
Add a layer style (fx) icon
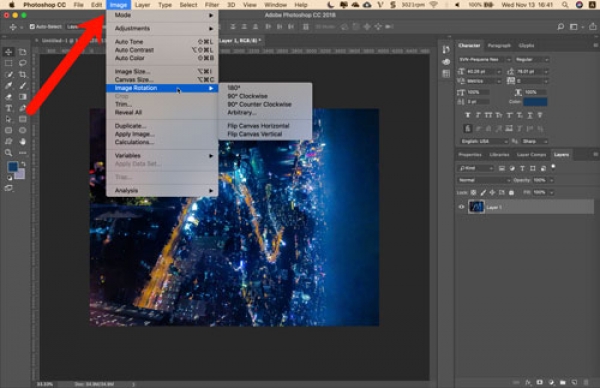click(528, 382)
